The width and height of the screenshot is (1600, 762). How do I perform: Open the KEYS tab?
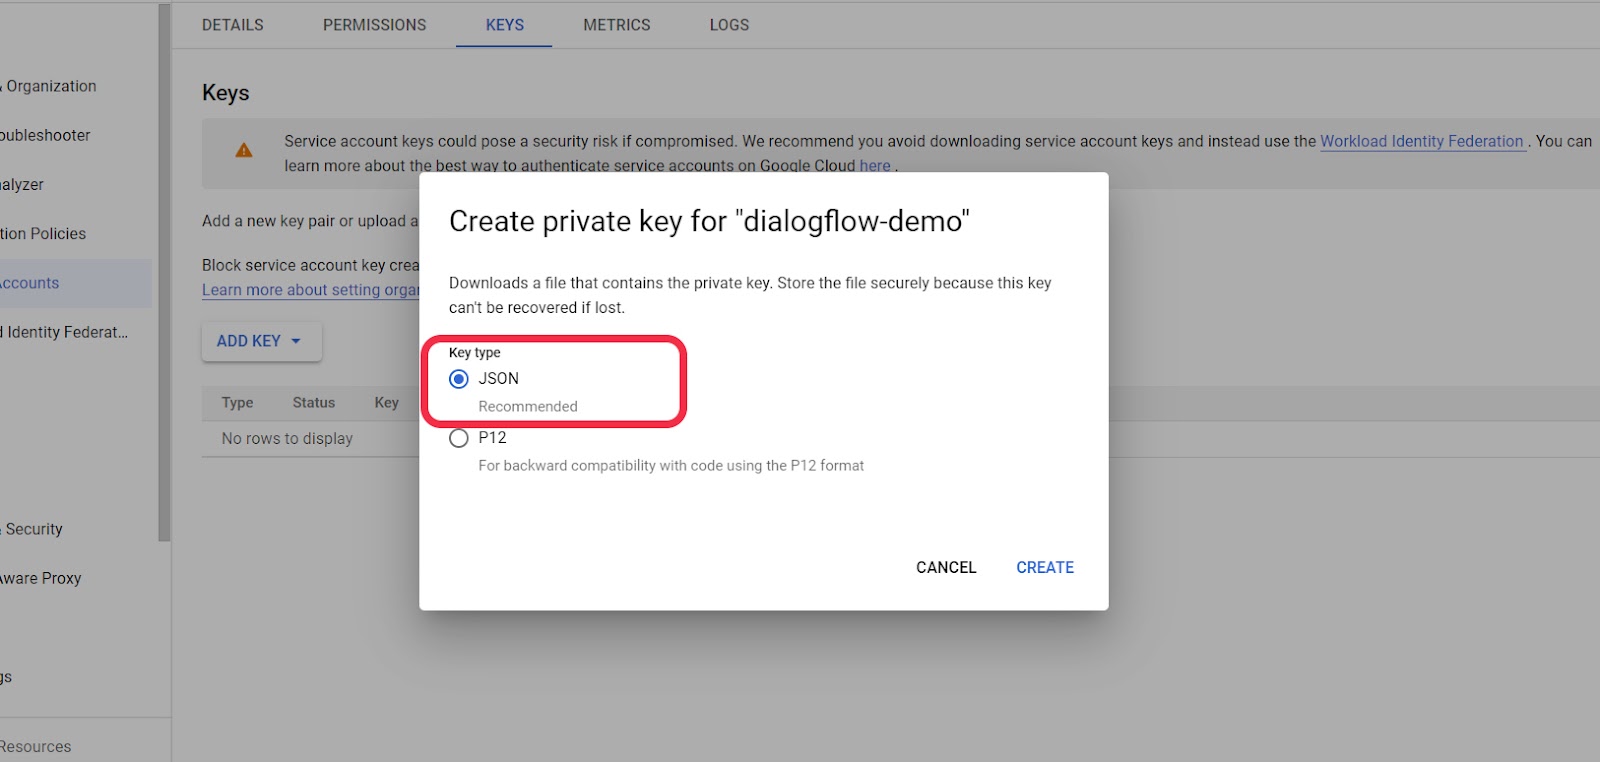pos(505,25)
